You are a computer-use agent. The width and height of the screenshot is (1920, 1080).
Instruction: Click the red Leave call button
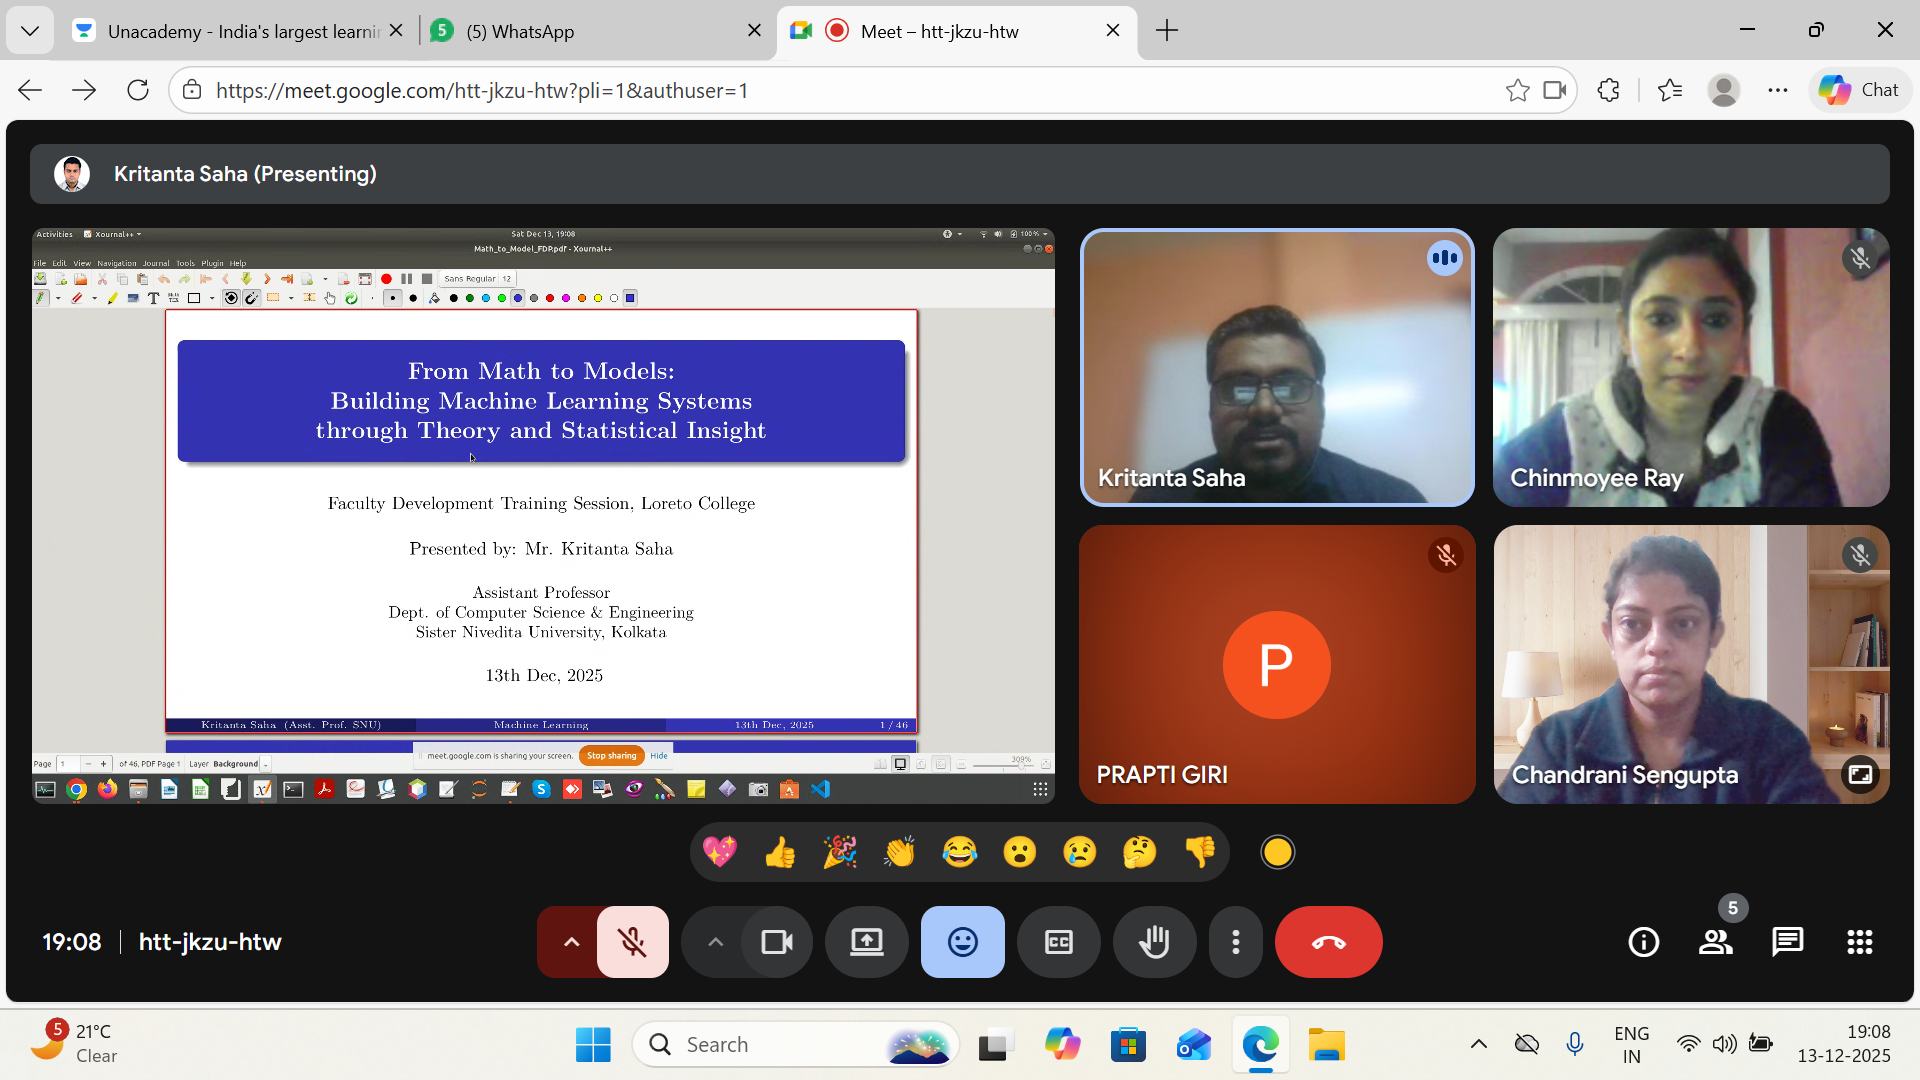click(1328, 942)
